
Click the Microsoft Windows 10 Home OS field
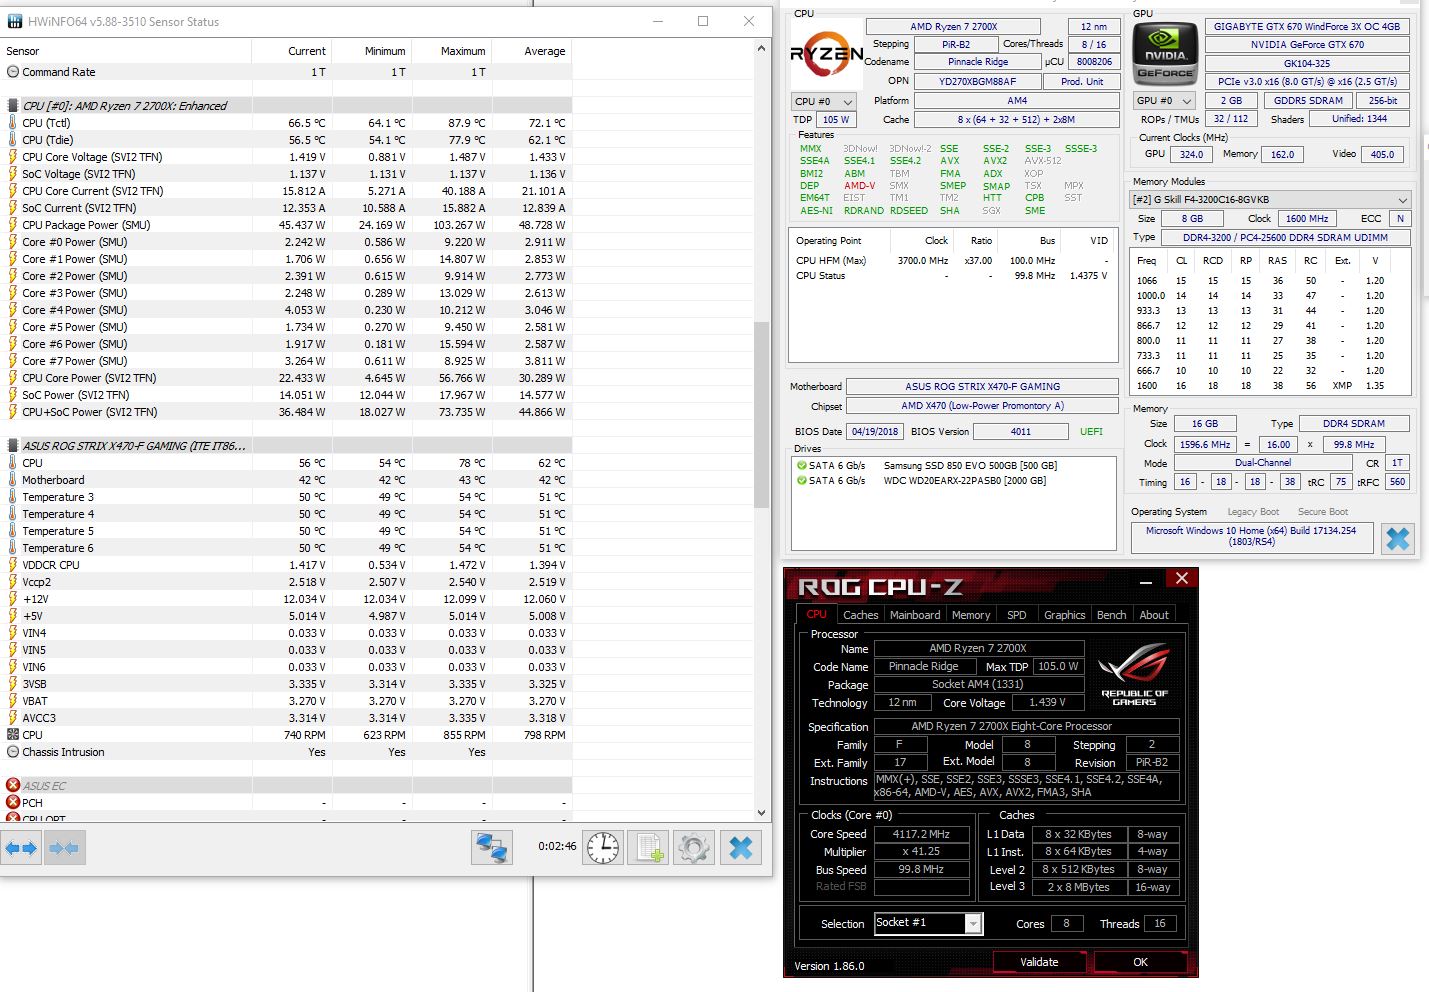coord(1251,536)
